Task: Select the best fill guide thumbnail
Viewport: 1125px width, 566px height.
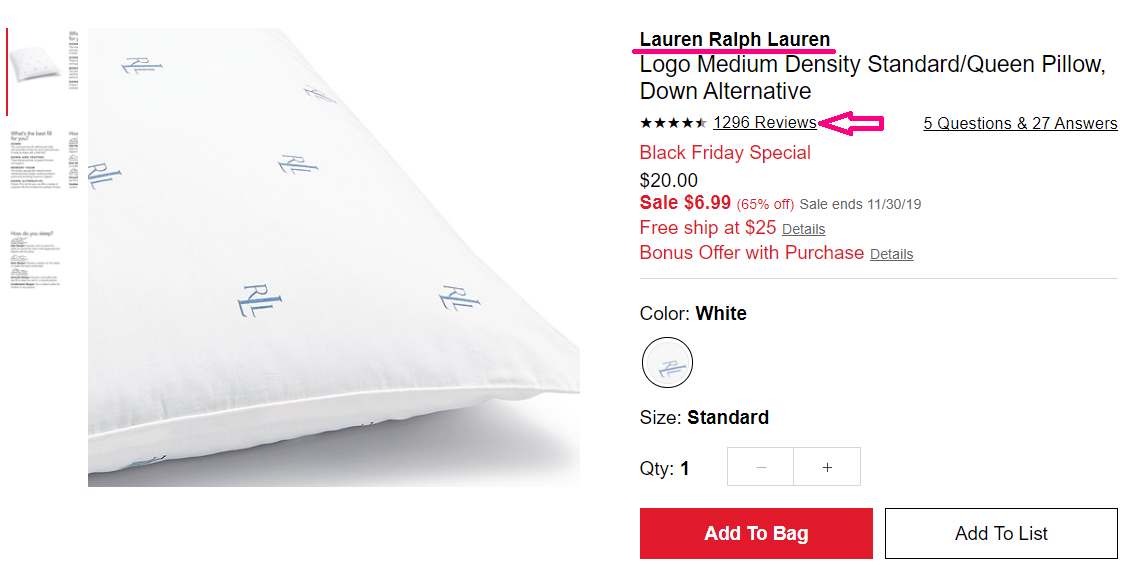Action: pos(44,160)
